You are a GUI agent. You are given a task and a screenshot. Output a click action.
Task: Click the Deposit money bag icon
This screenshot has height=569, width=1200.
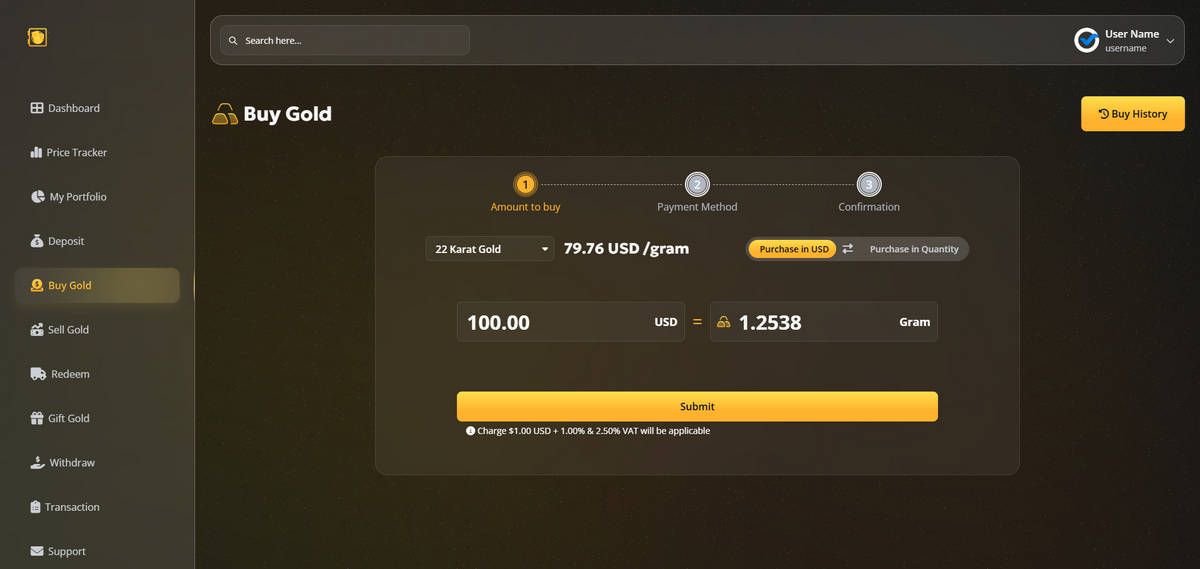coord(37,241)
